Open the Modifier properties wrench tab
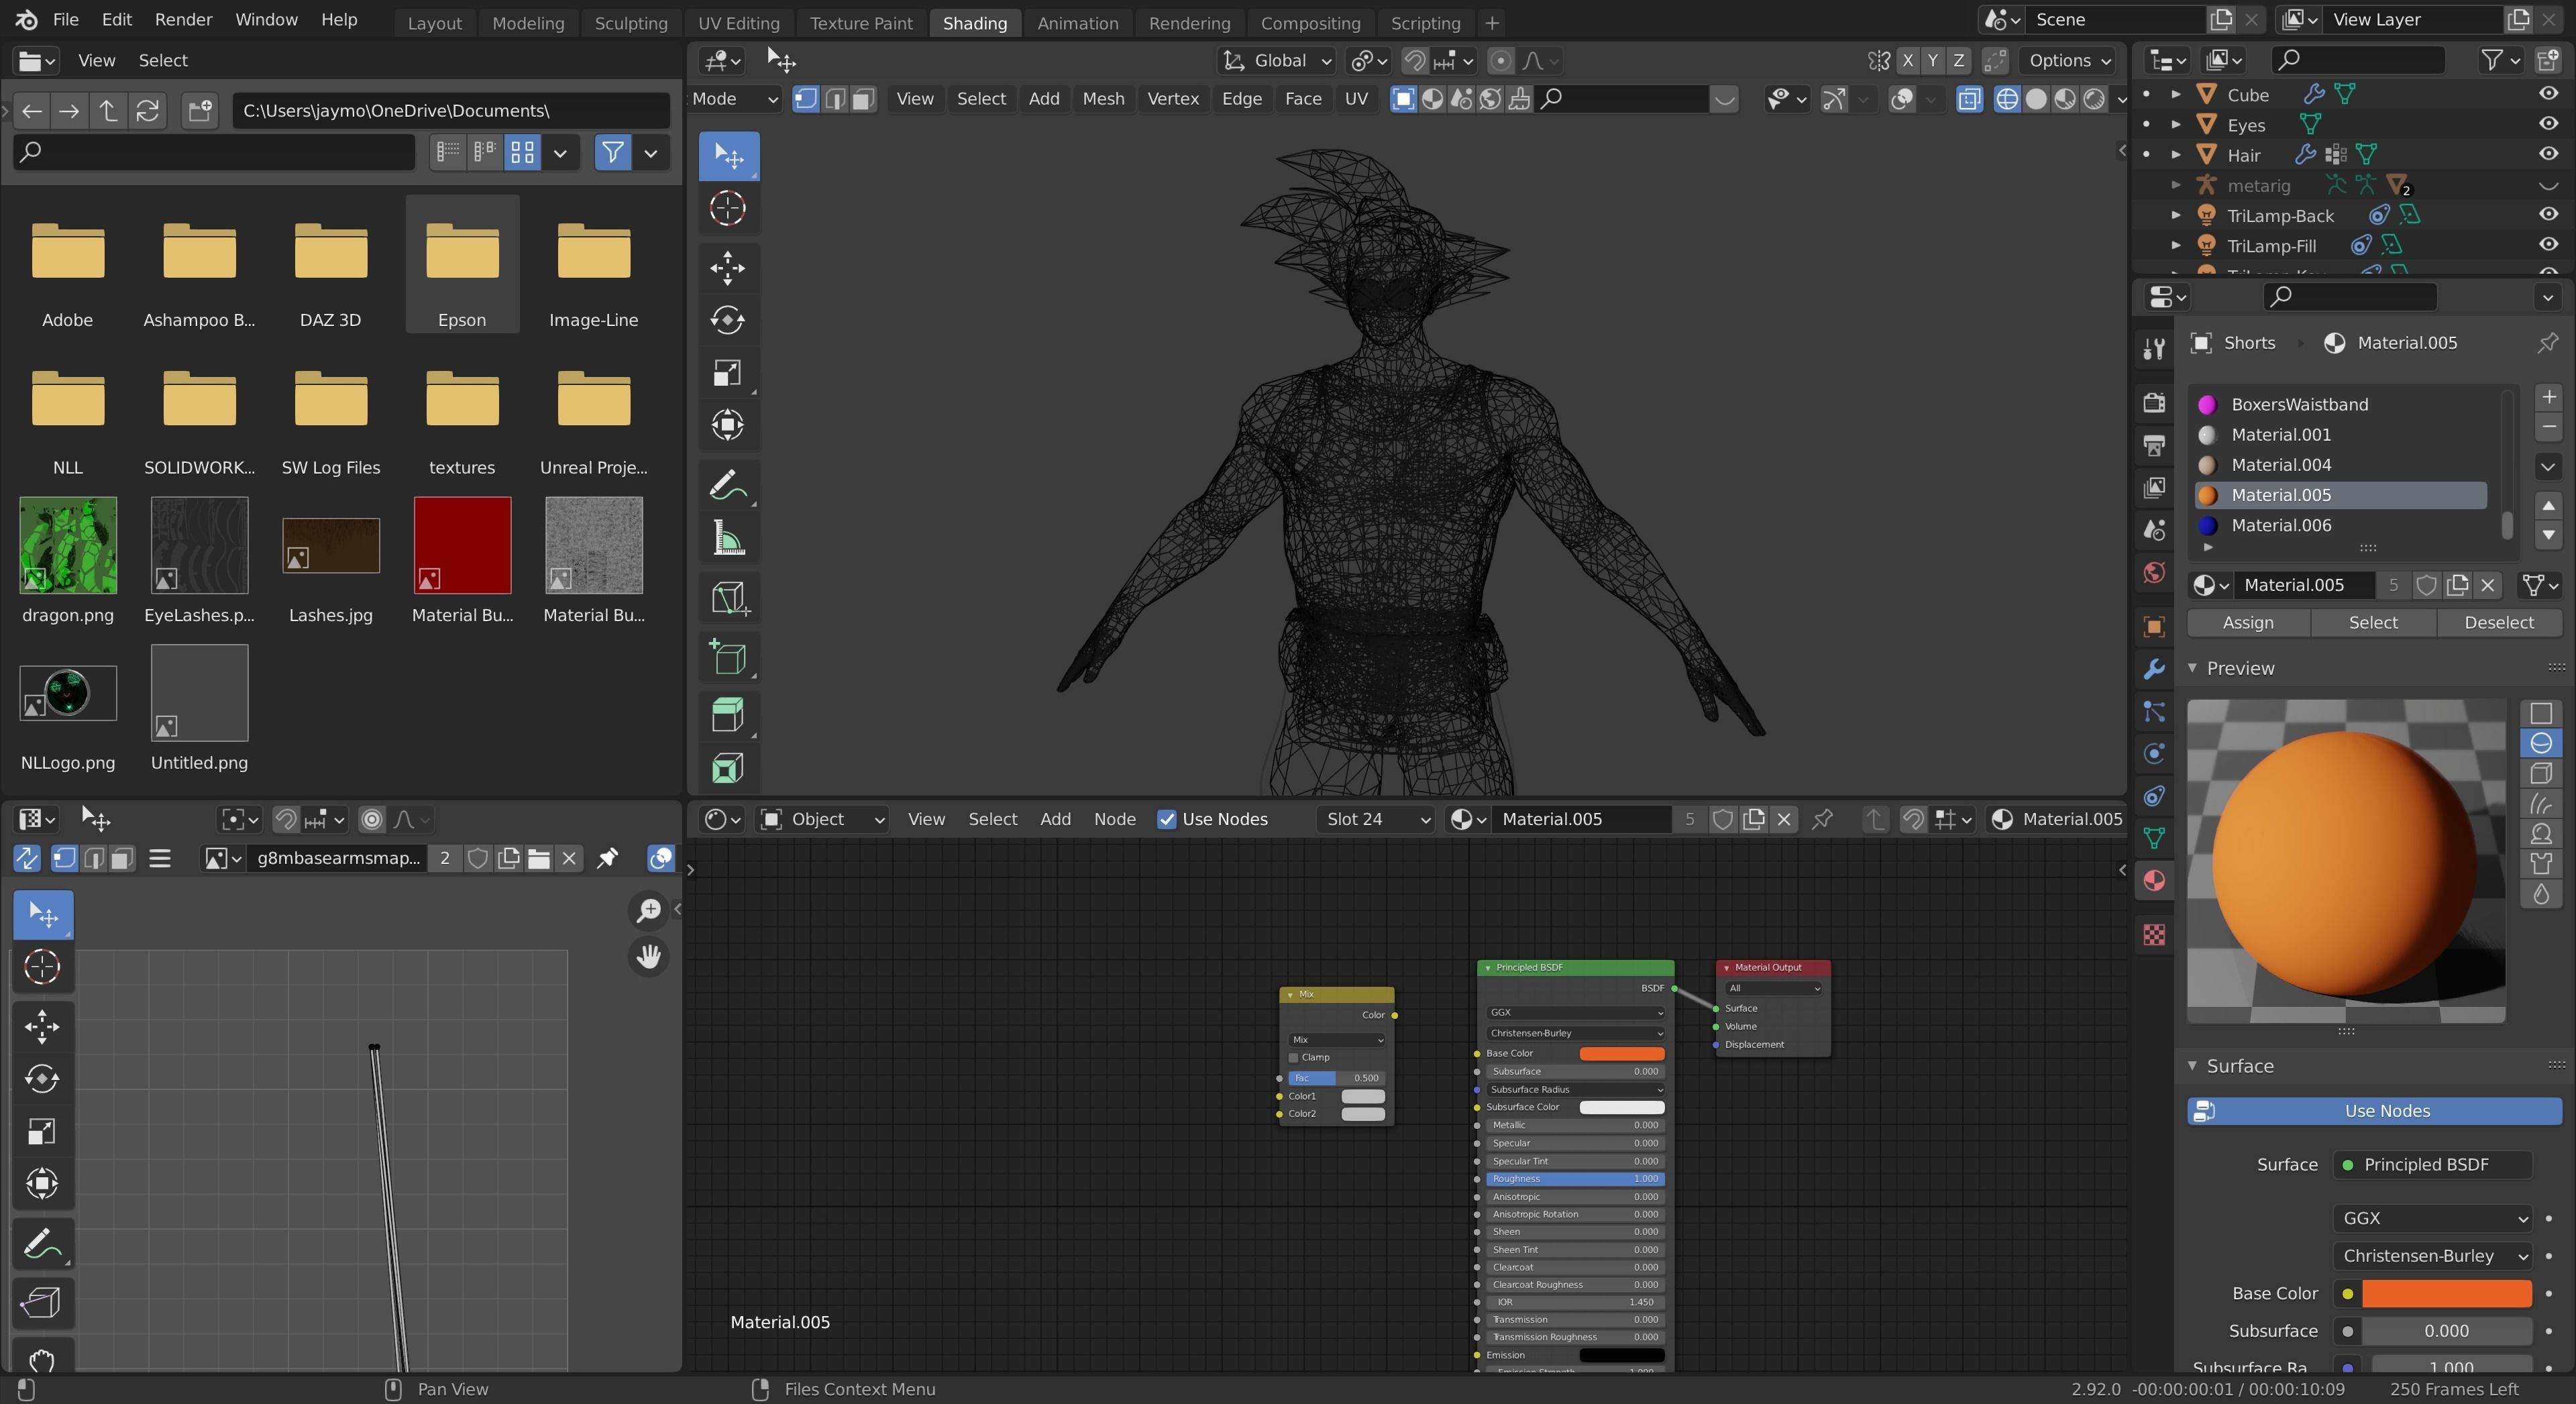The width and height of the screenshot is (2576, 1404). (x=2153, y=669)
